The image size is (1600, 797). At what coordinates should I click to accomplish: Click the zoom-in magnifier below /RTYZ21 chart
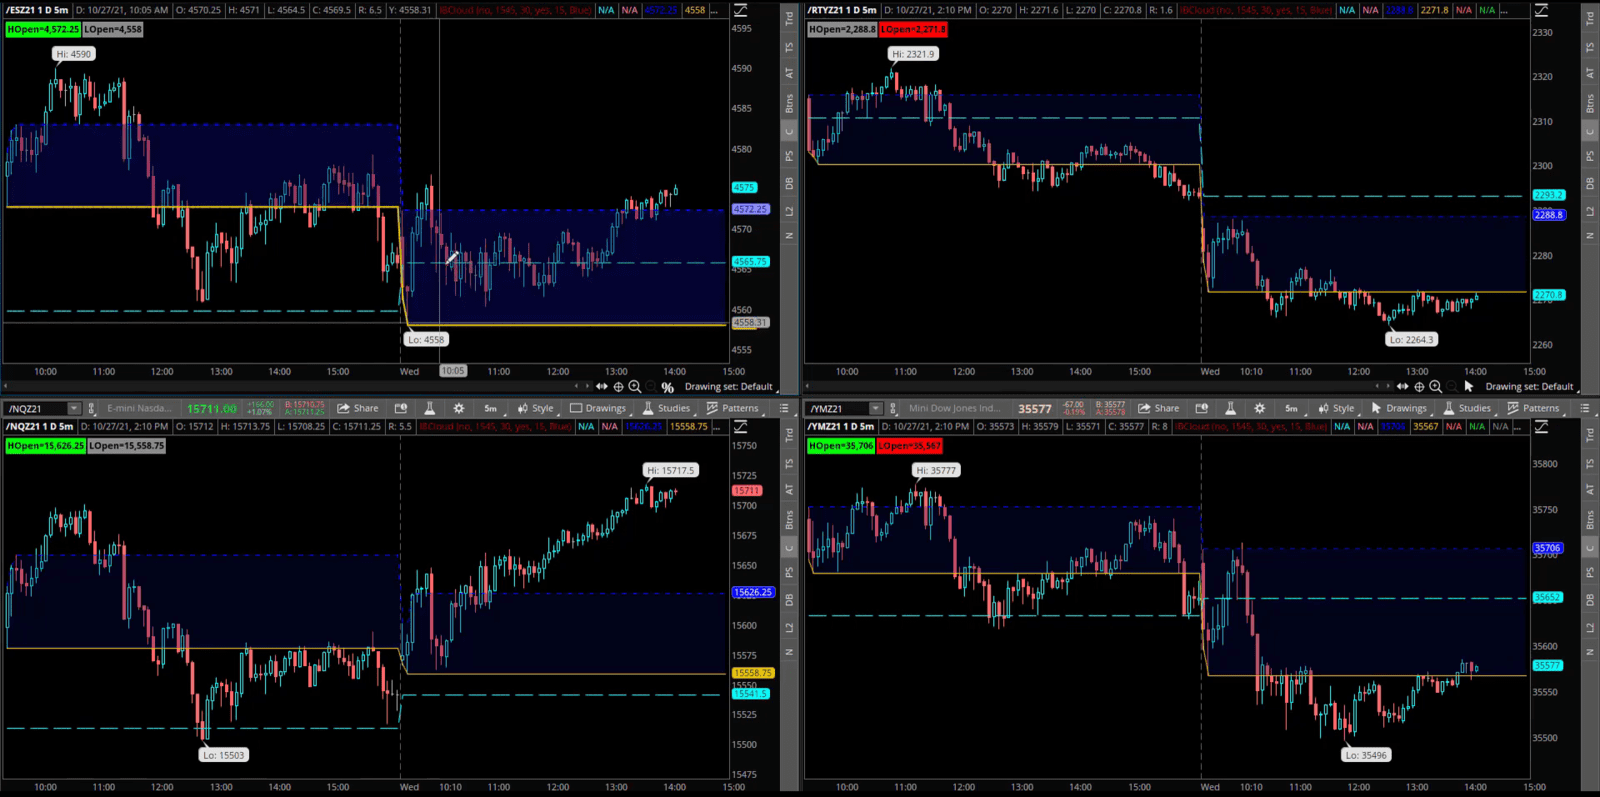[x=1436, y=387]
